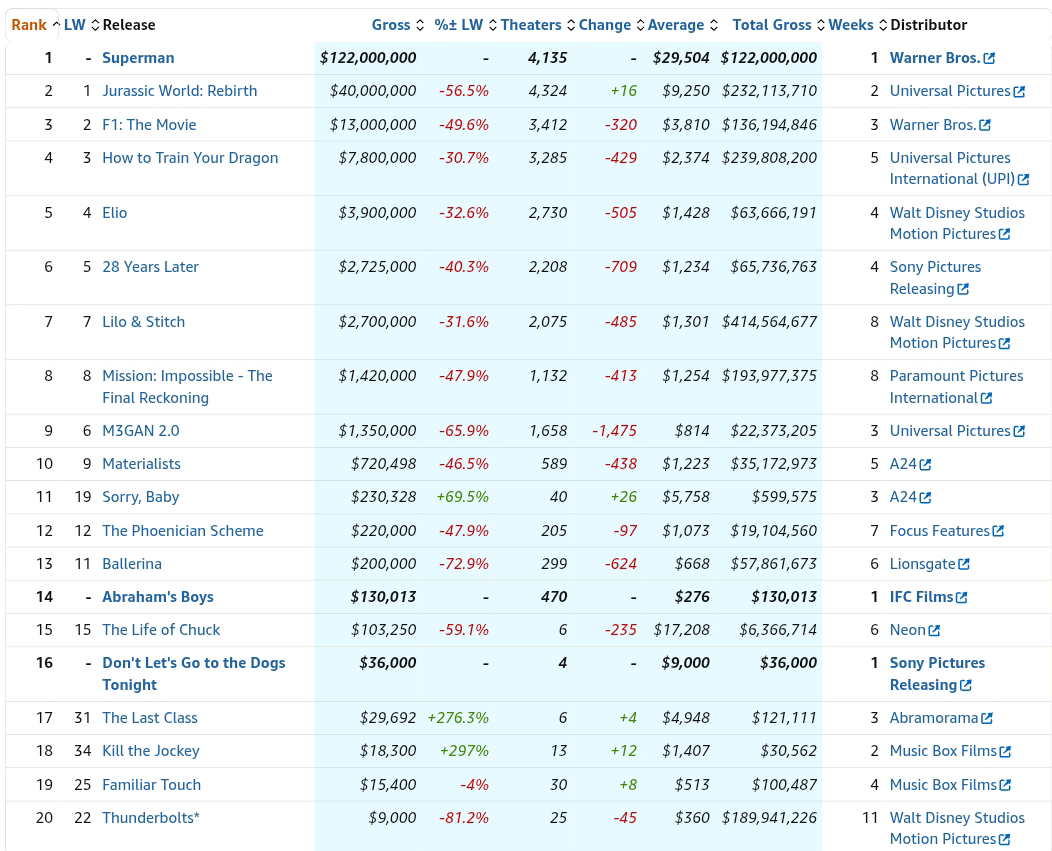Sort by Weeks column header
Screen dimensions: 1052x851
[x=857, y=25]
